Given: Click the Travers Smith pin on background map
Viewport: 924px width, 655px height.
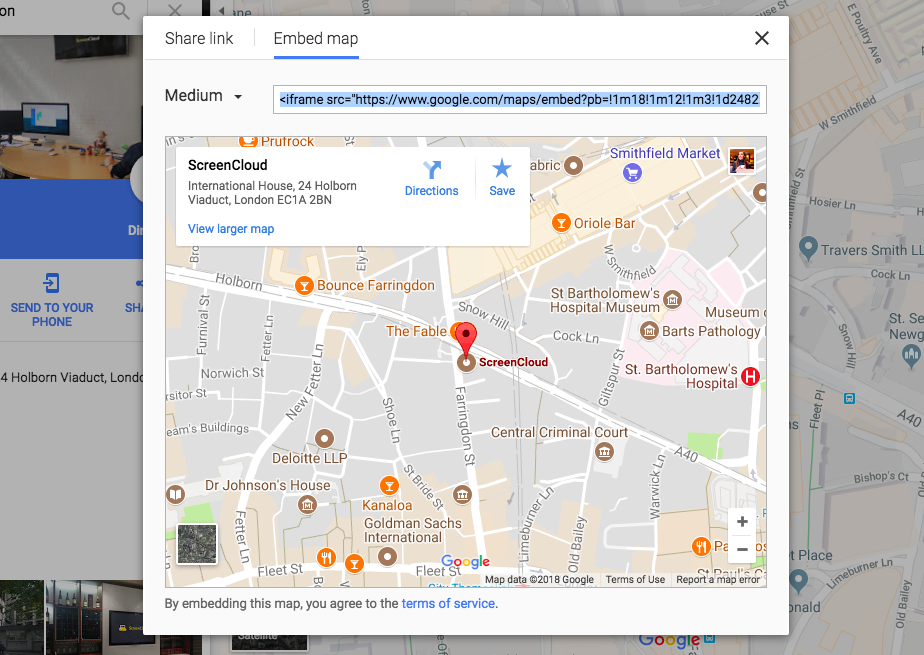Looking at the screenshot, I should point(808,248).
